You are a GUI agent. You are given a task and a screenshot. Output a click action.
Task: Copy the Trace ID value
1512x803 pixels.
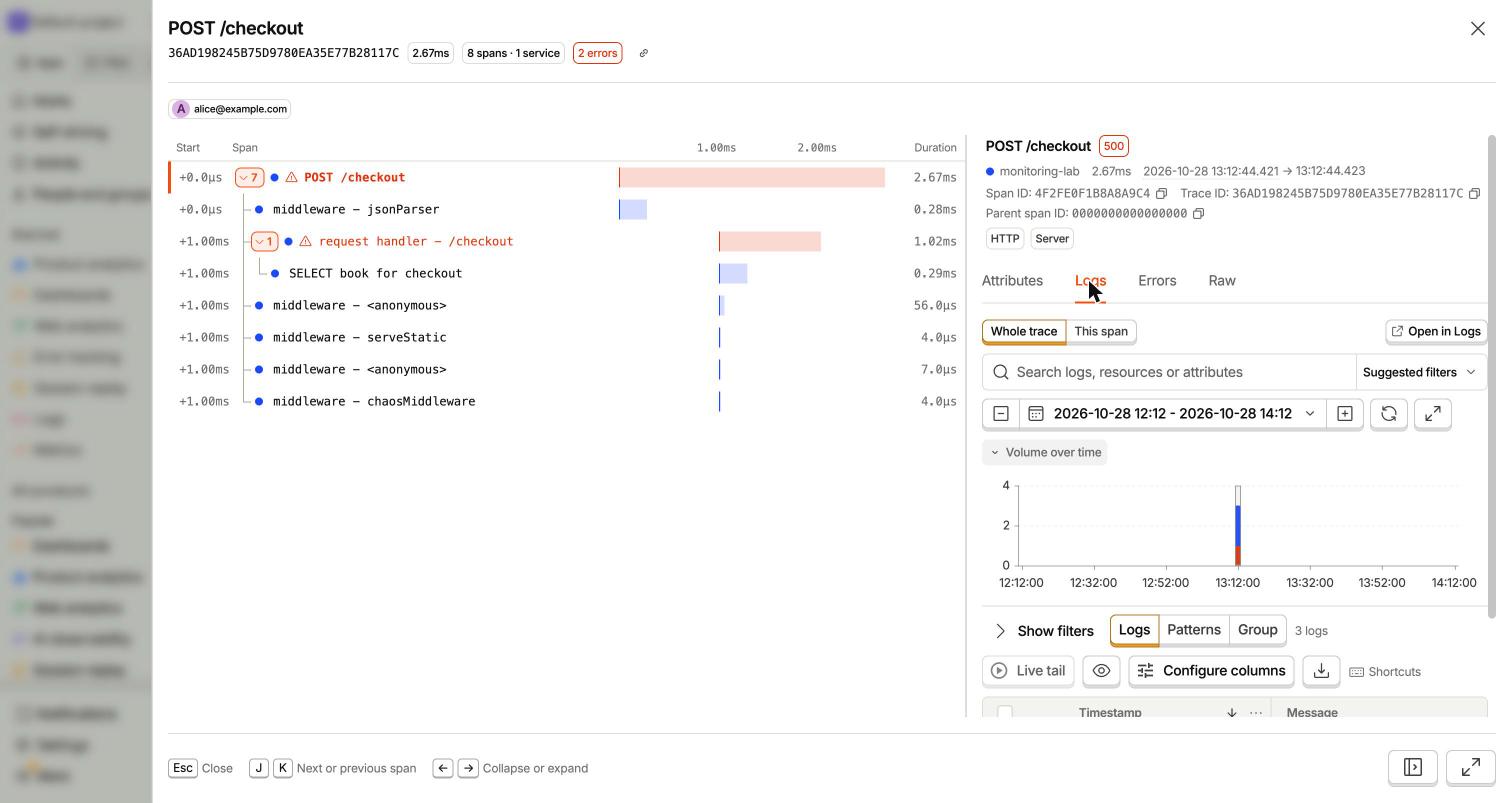(x=1474, y=193)
